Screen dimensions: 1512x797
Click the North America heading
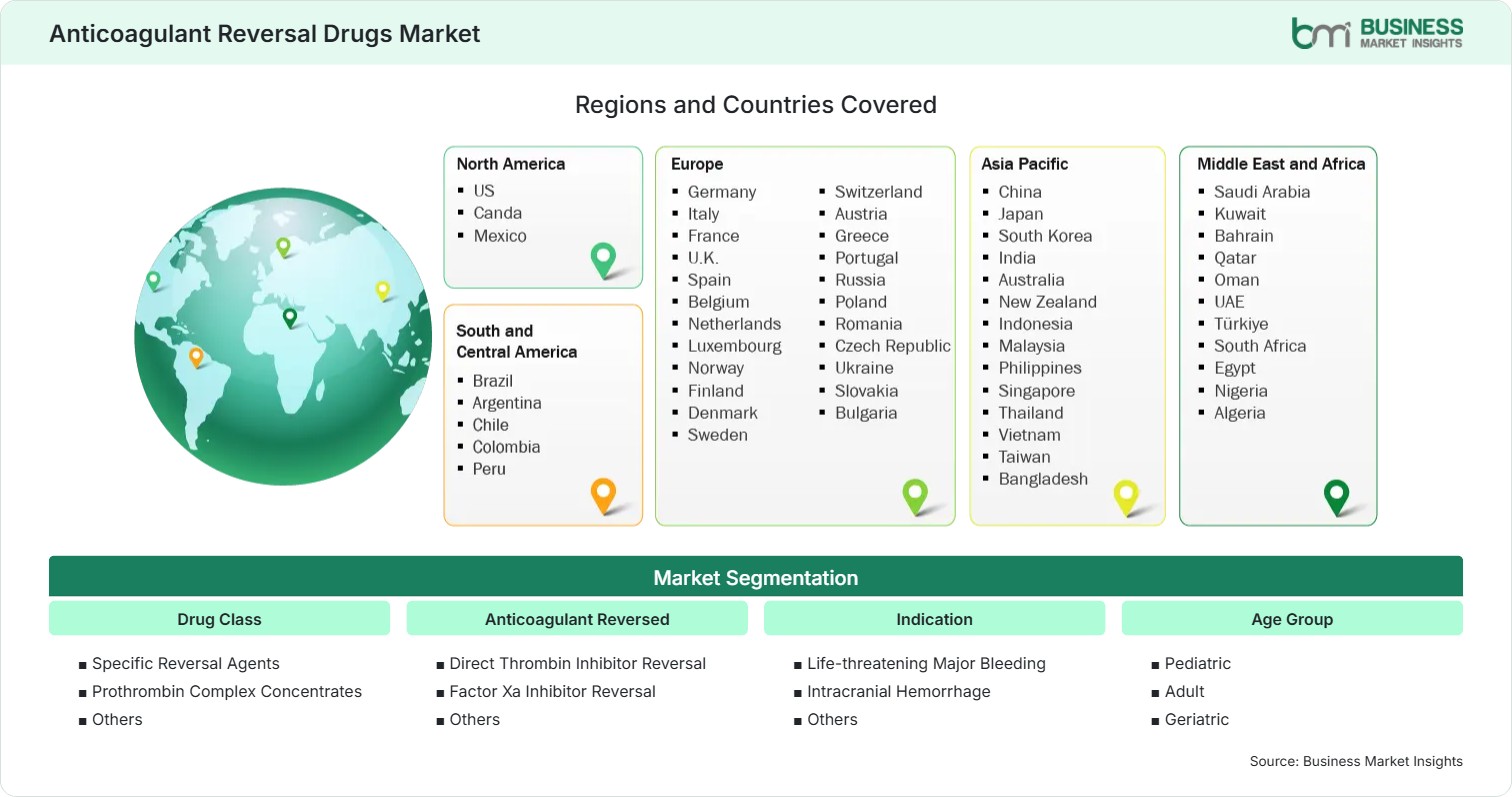511,163
